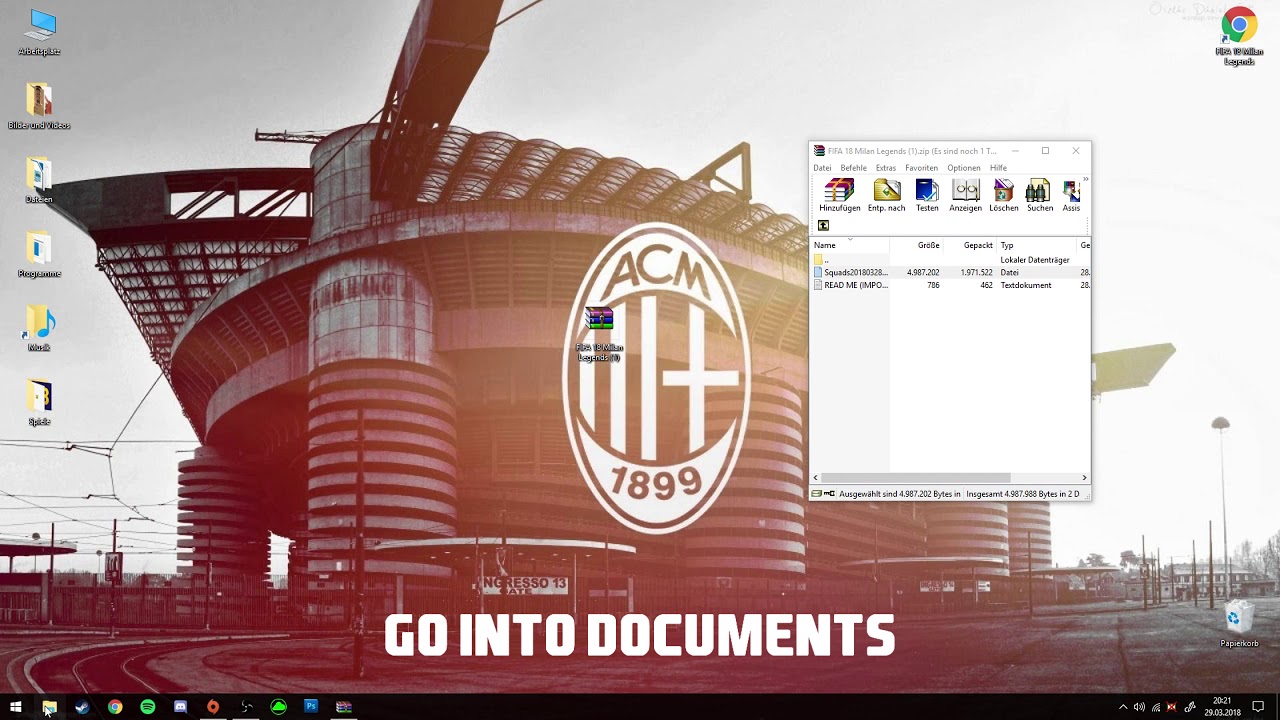The height and width of the screenshot is (720, 1280).
Task: Select the FIFA 18 Milan Legends (1) archive on the desktop
Action: point(599,334)
